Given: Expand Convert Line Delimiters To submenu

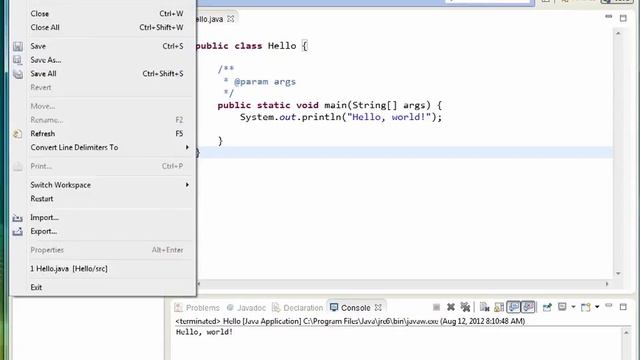Looking at the screenshot, I should tap(102, 147).
